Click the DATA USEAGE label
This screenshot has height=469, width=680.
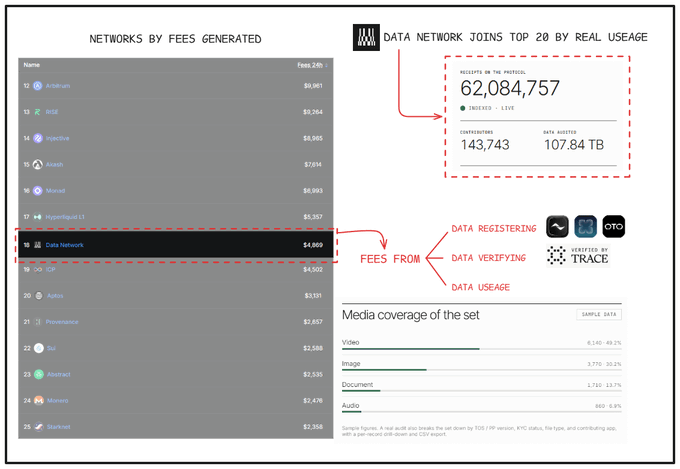pos(481,287)
